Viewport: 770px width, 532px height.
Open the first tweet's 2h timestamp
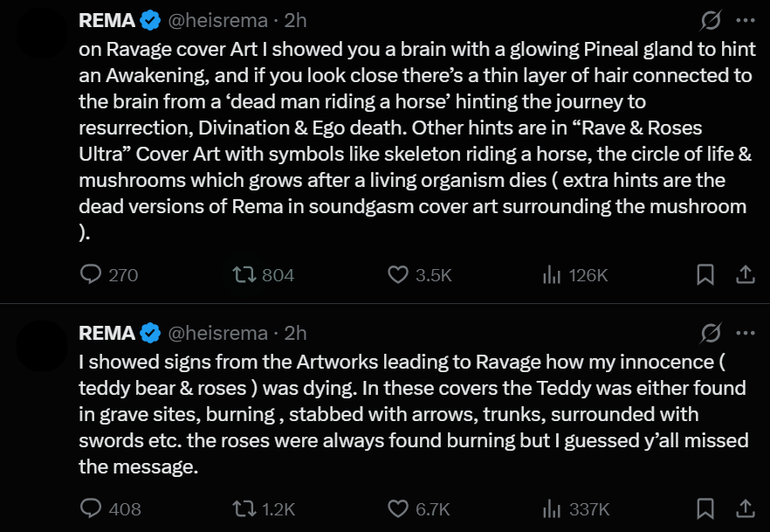click(x=296, y=21)
